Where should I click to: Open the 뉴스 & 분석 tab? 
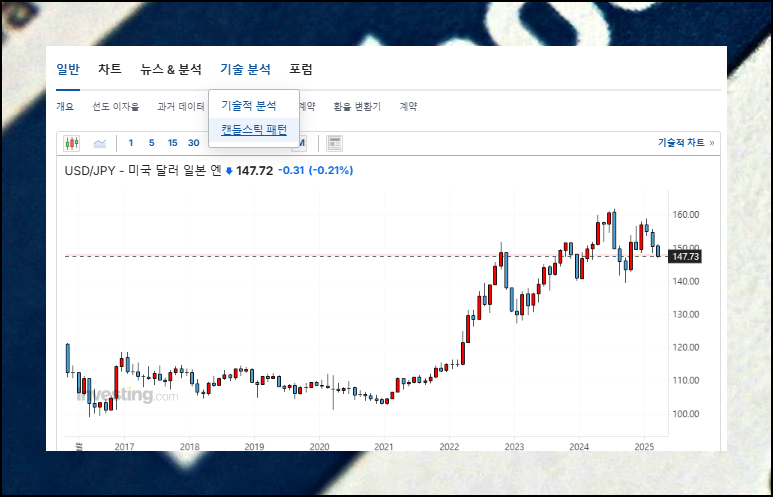tap(171, 69)
